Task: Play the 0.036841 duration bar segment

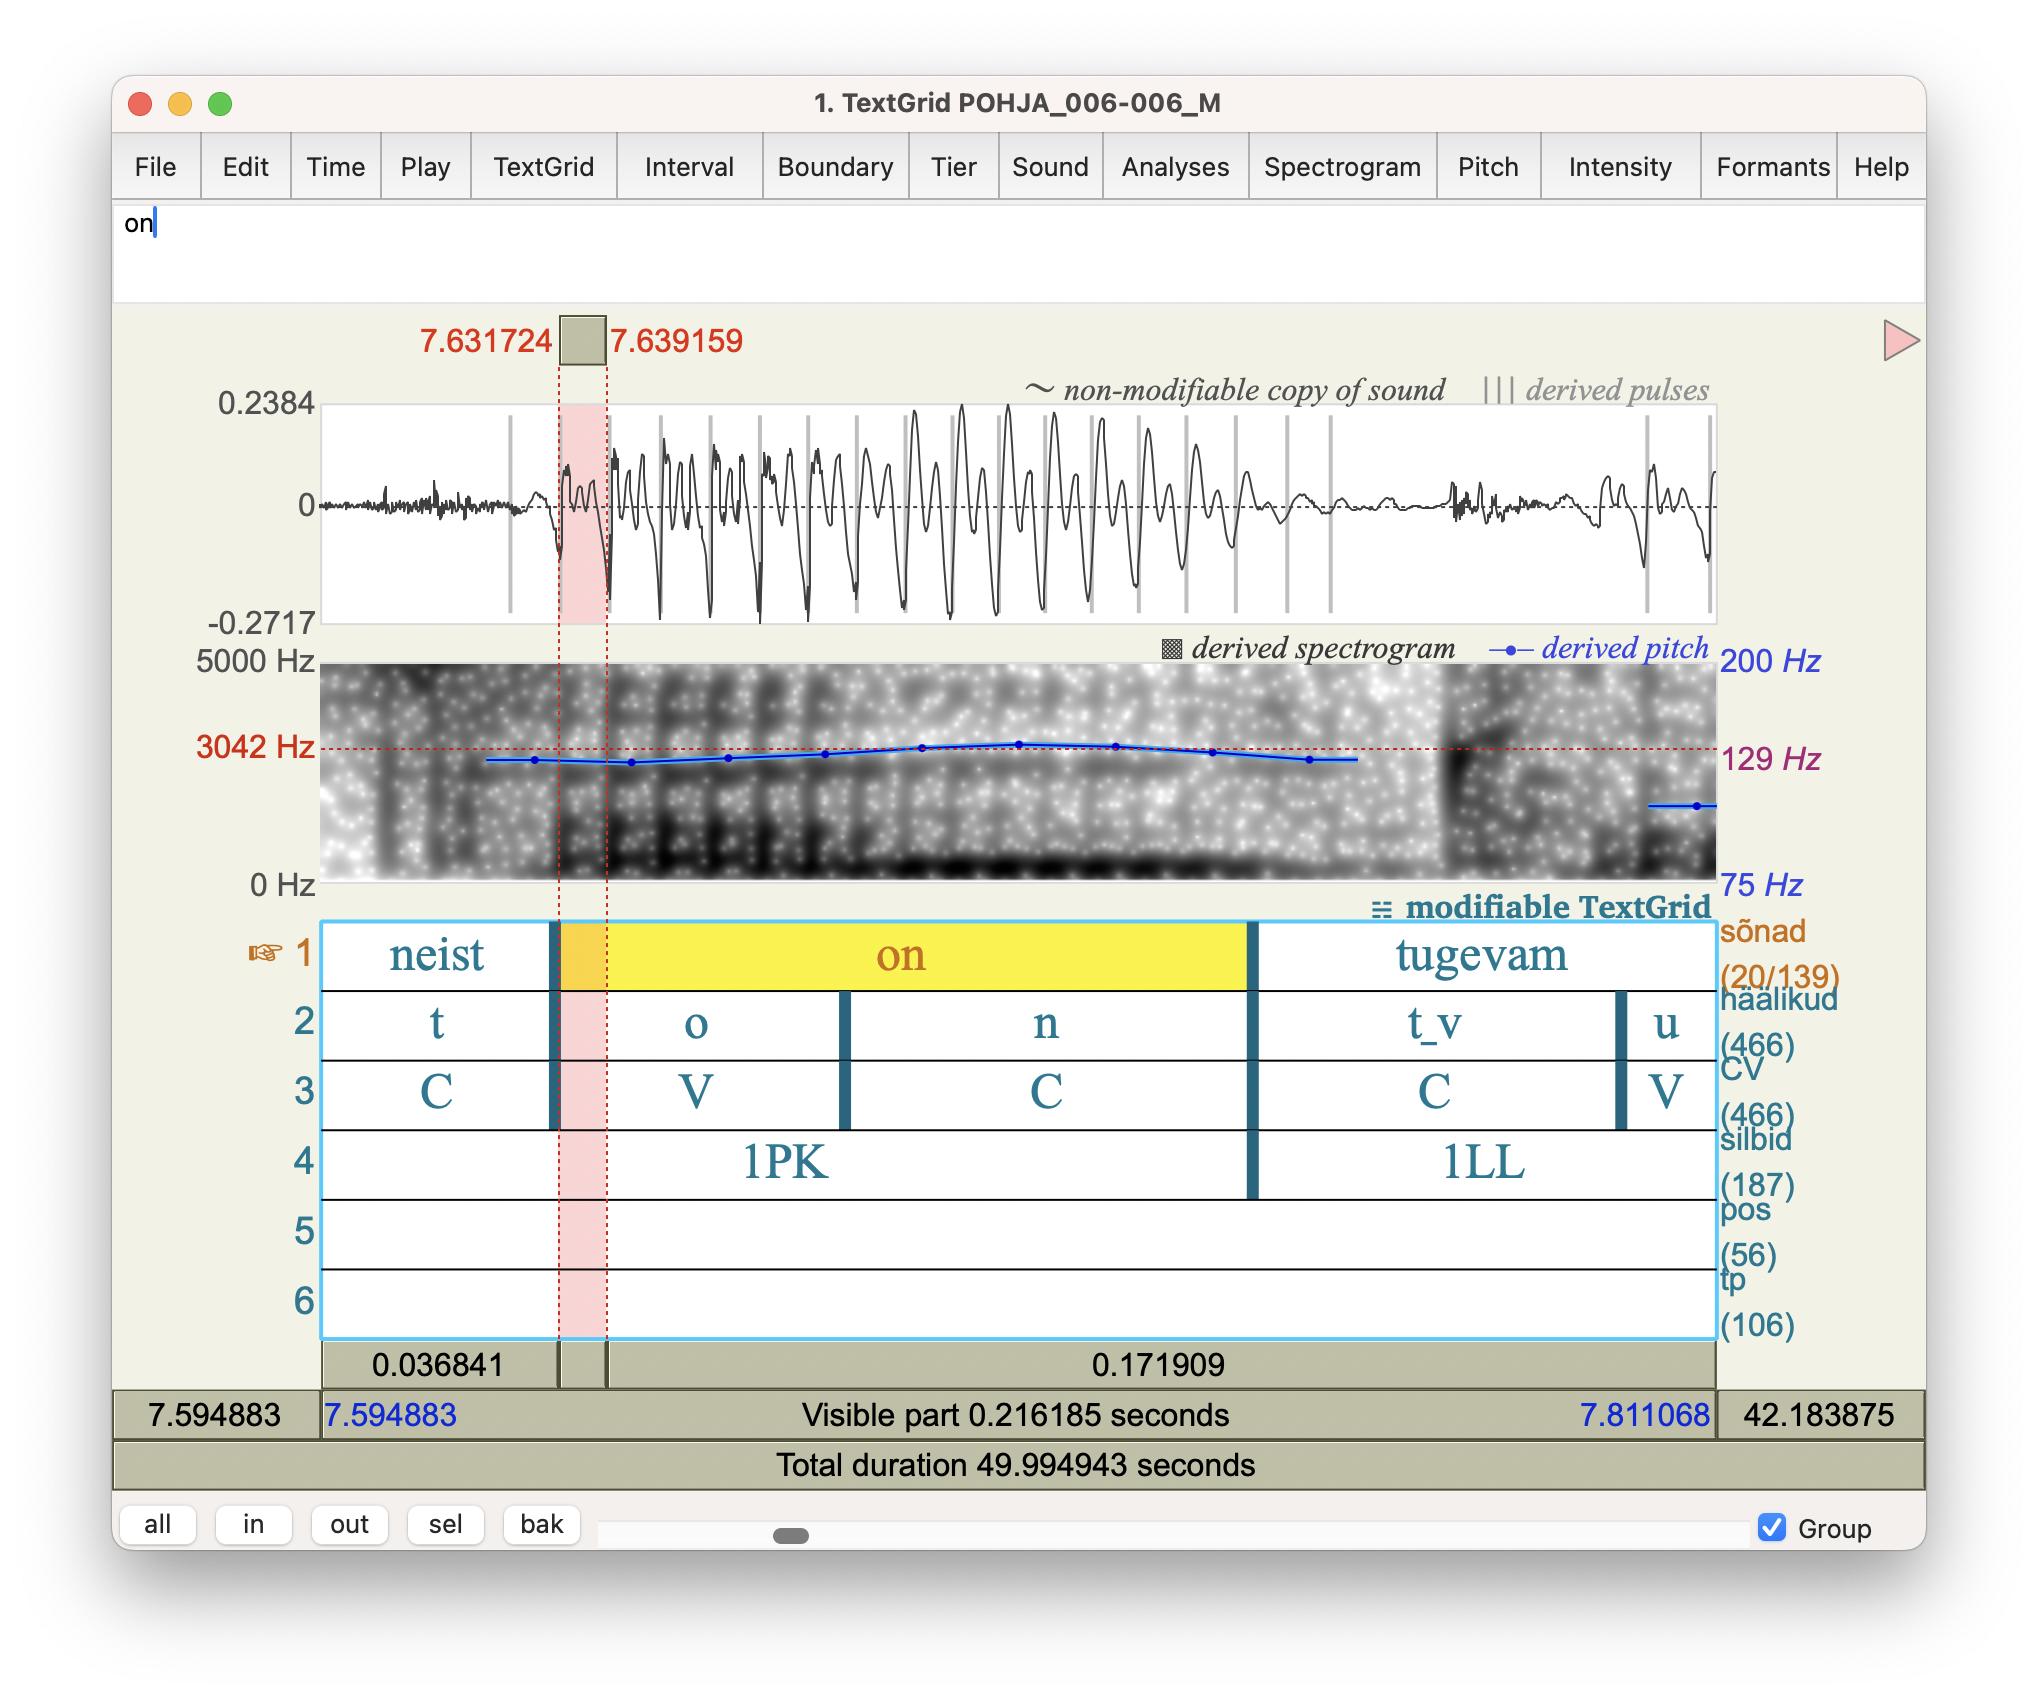Action: pos(439,1365)
